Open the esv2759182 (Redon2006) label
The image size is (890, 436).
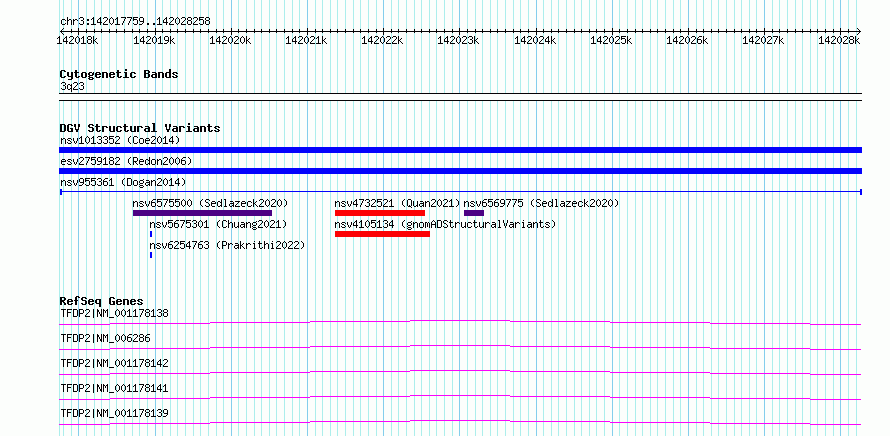tap(126, 161)
